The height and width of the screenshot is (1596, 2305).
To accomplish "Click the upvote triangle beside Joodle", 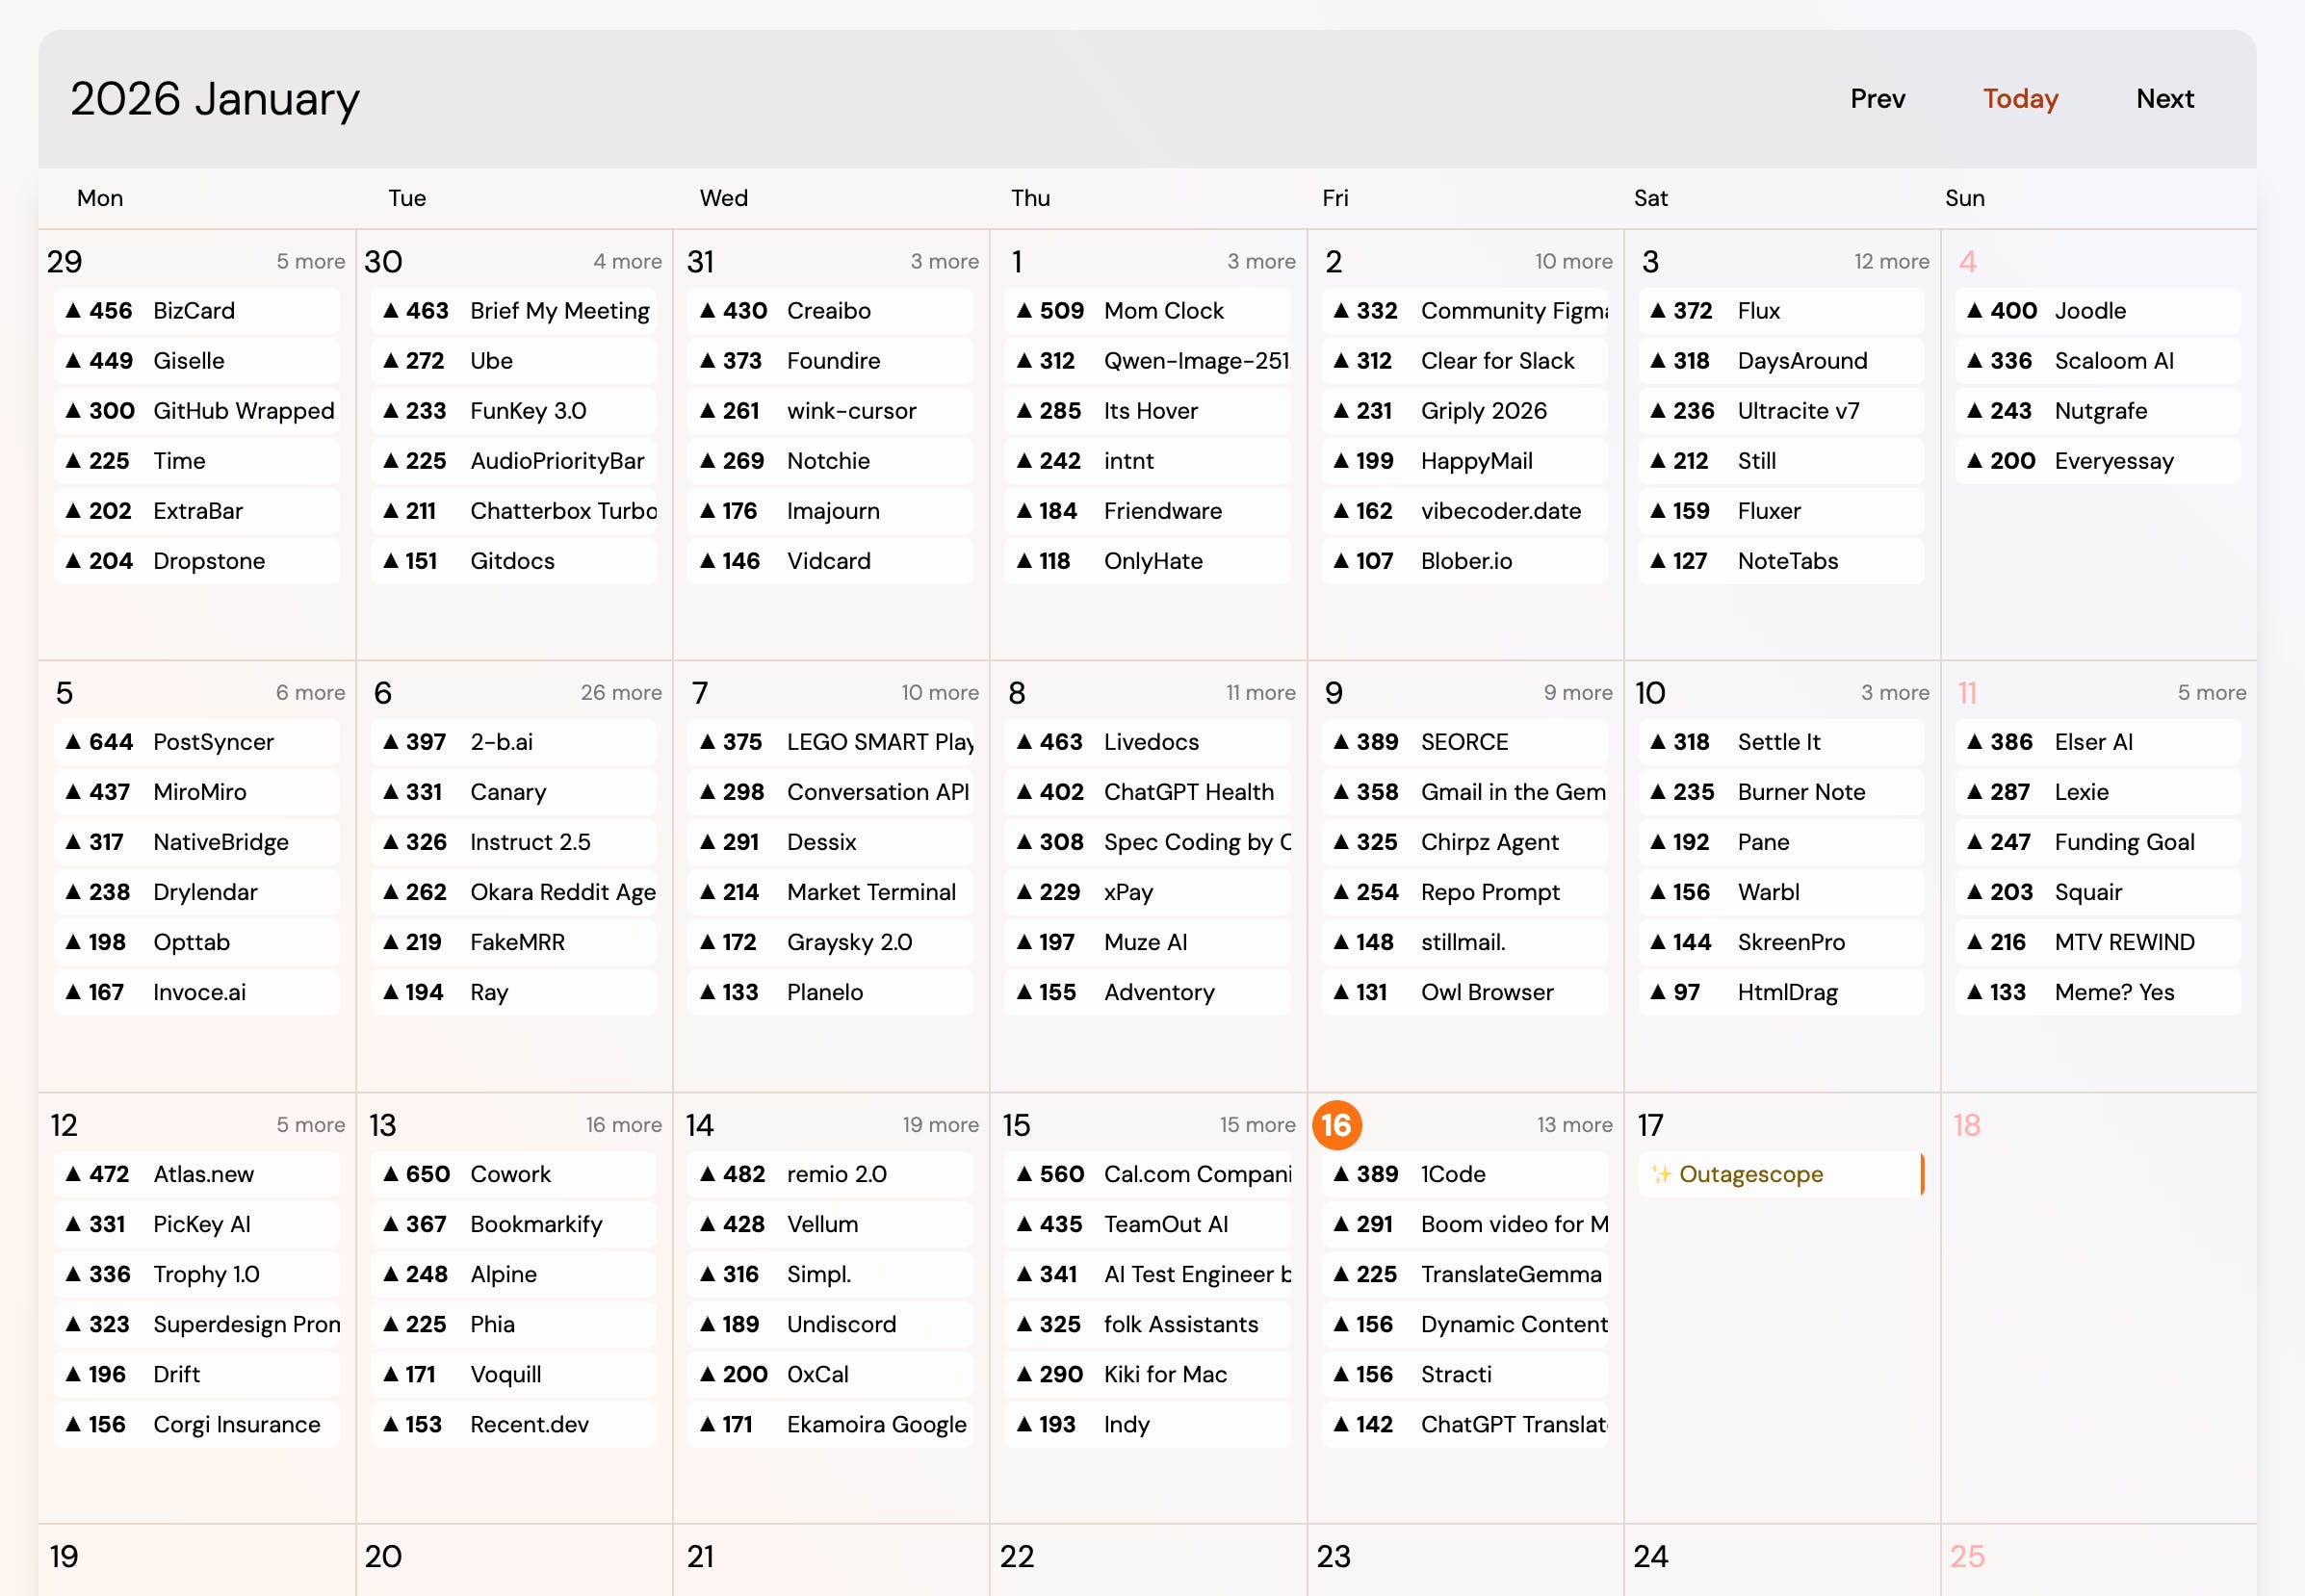I will point(1974,311).
